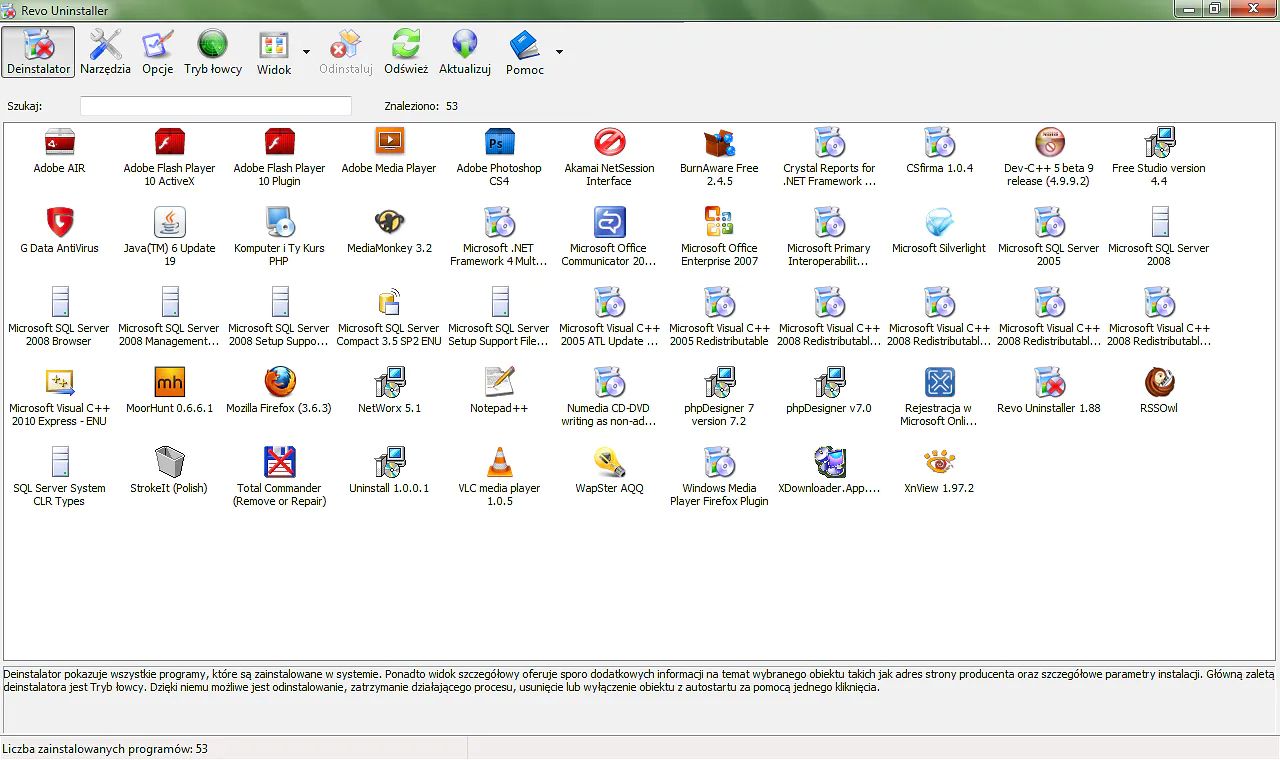The height and width of the screenshot is (760, 1280).
Task: Select Total Commander (Remove or Repair)
Action: tap(278, 470)
